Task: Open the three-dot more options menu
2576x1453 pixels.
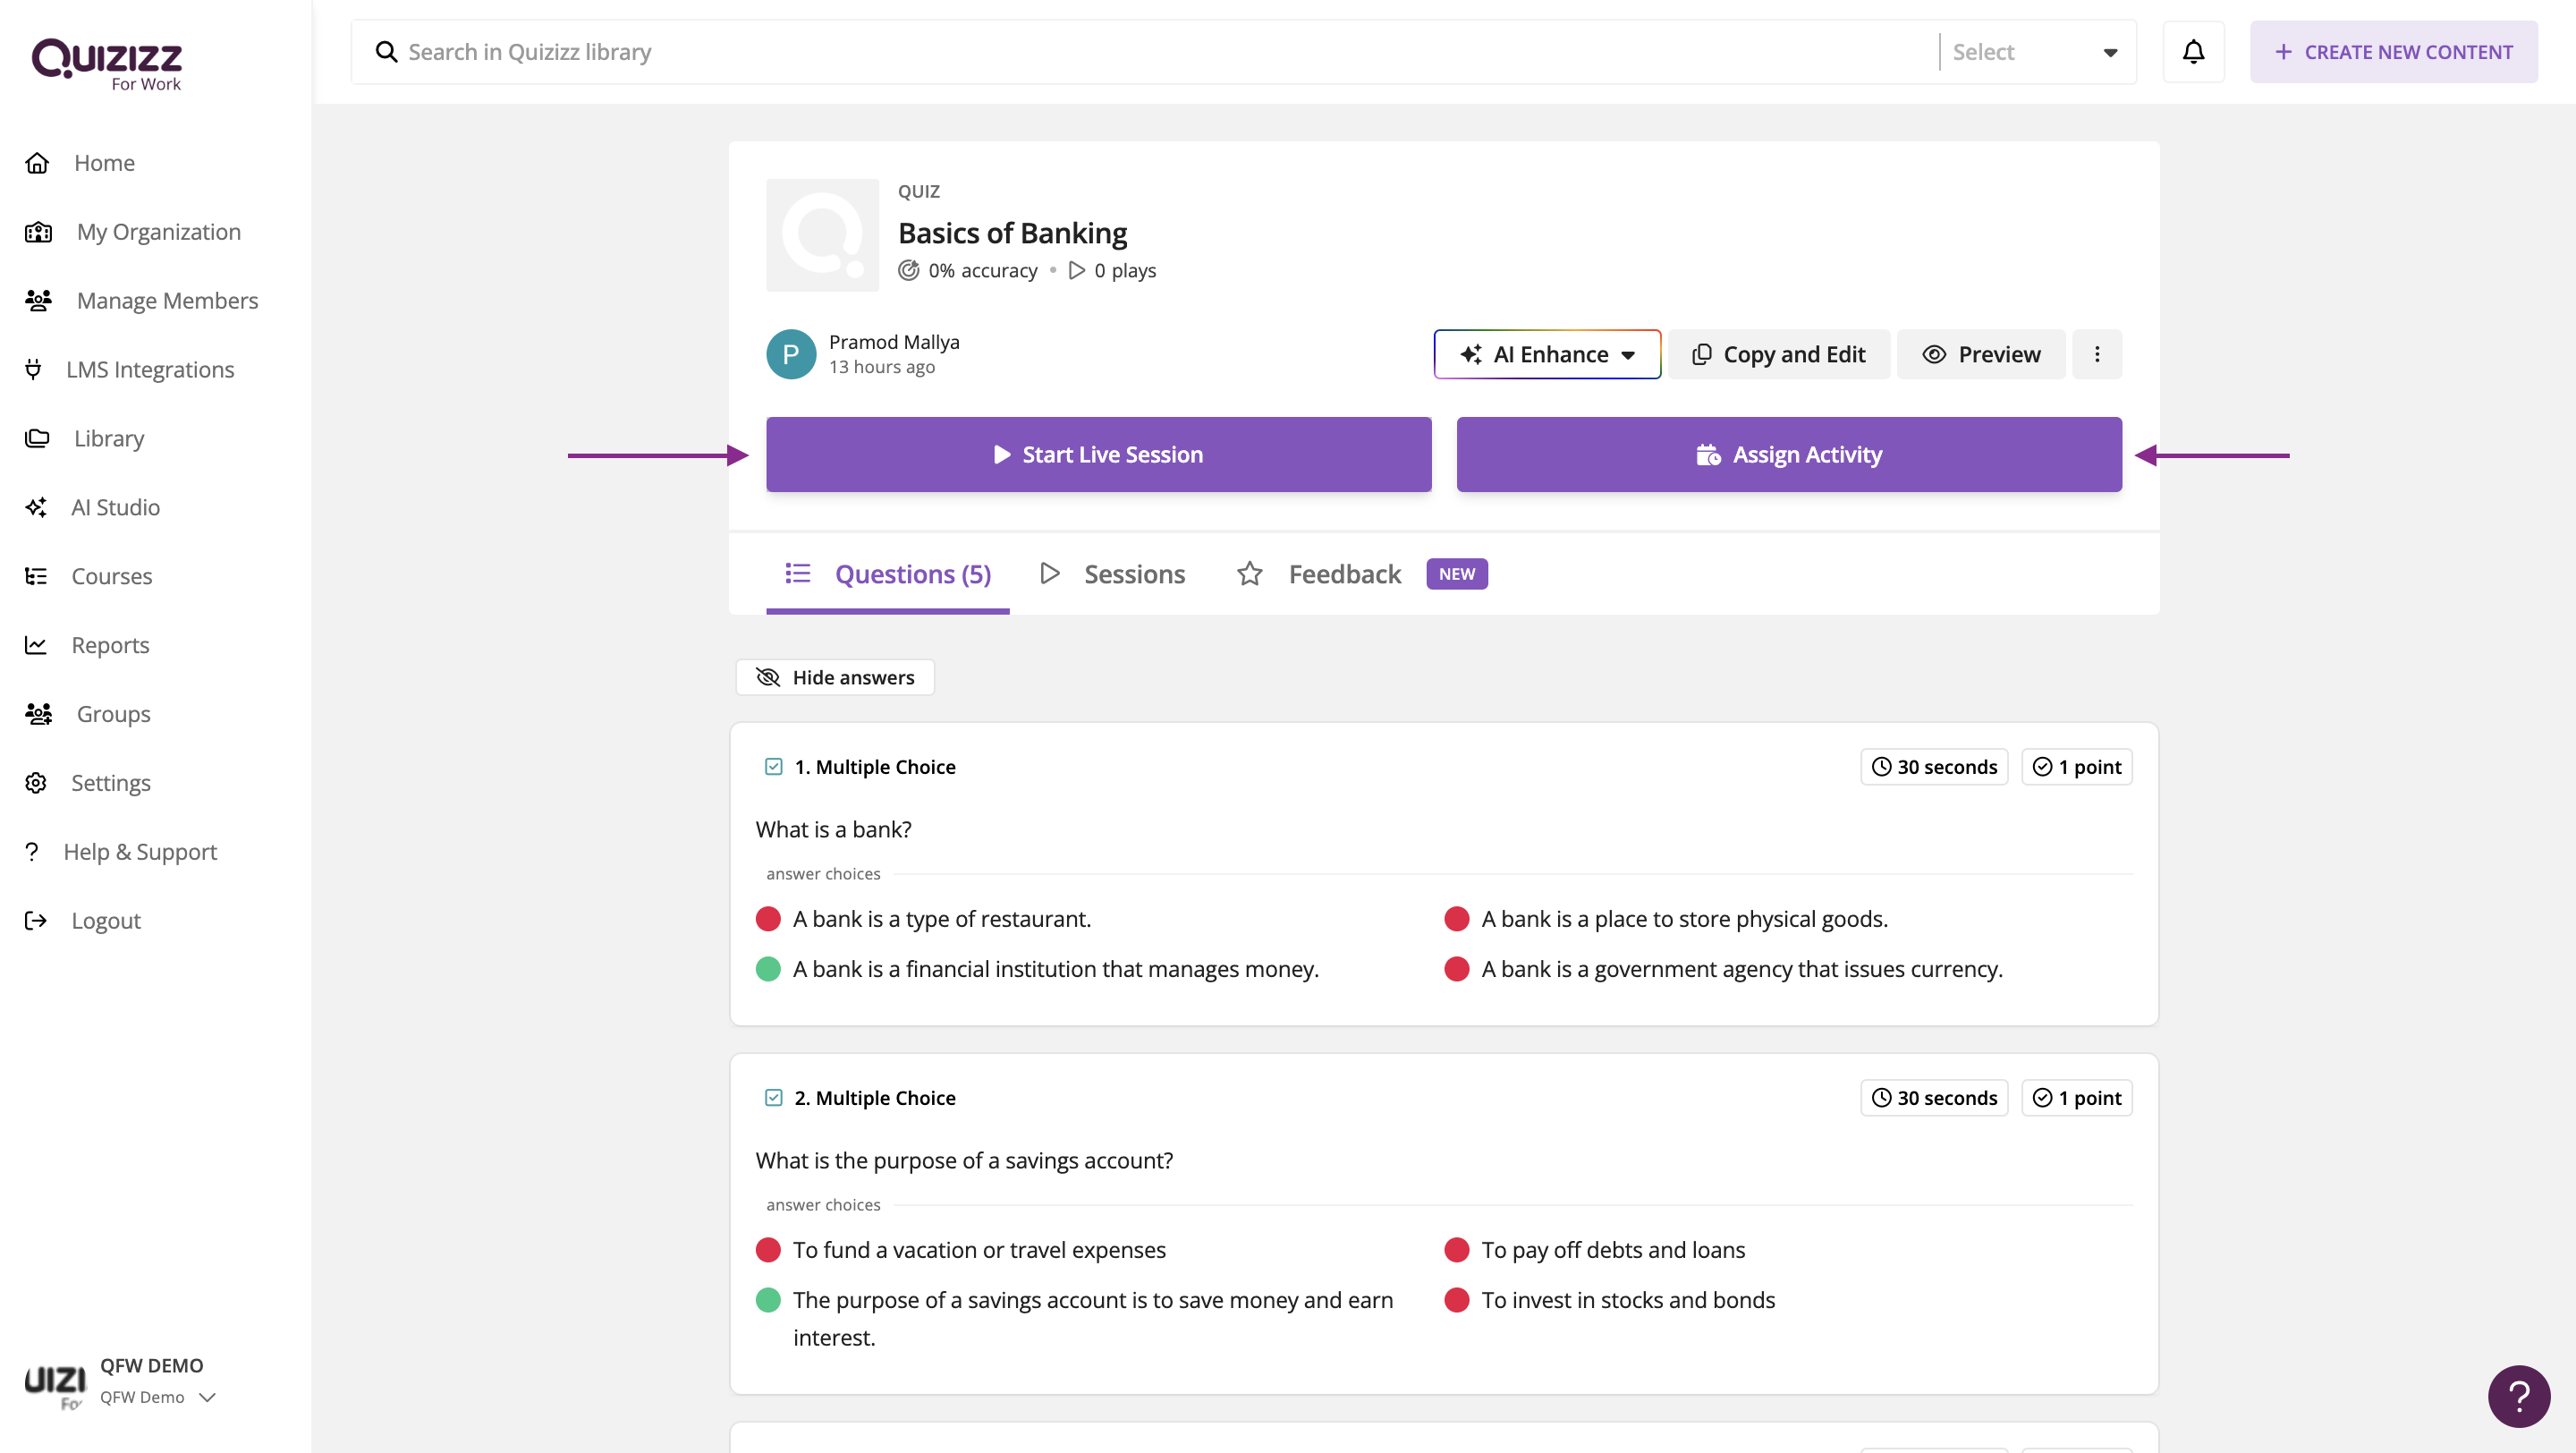Action: (x=2097, y=354)
